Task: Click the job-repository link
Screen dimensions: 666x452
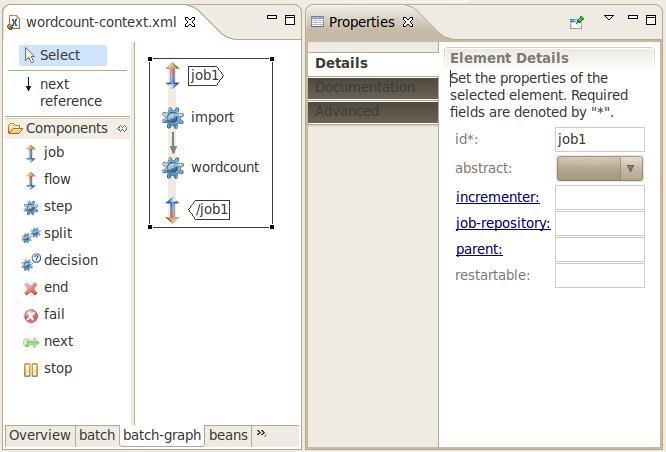Action: pos(502,223)
